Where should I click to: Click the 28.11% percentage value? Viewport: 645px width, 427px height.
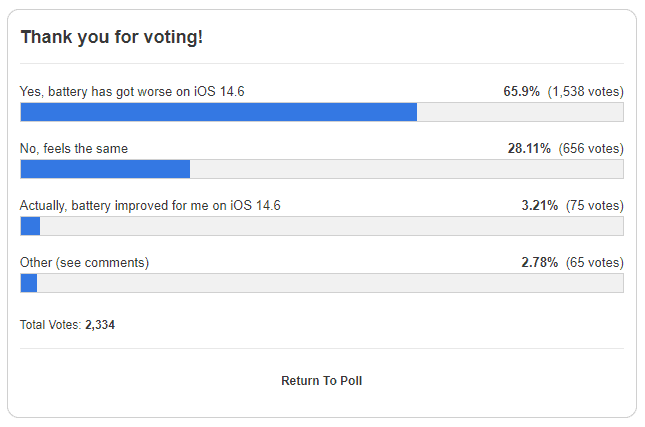(x=529, y=148)
